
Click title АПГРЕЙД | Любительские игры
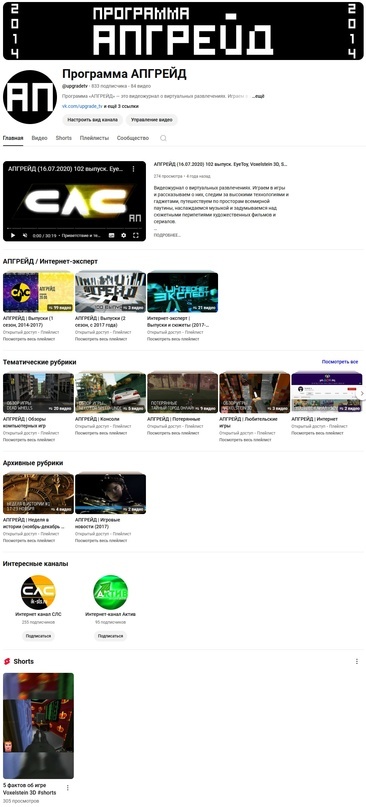point(249,423)
